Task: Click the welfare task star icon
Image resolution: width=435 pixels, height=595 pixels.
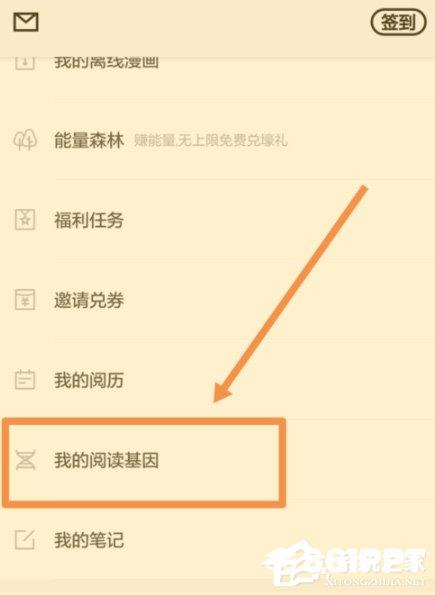Action: tap(25, 220)
